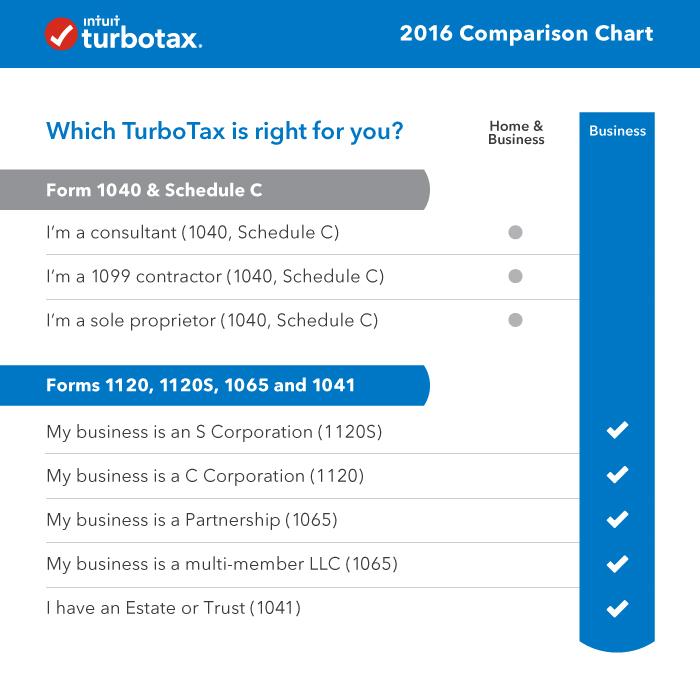This screenshot has width=700, height=700.
Task: Click the 1099 contractor row gray dot
Action: [x=516, y=277]
